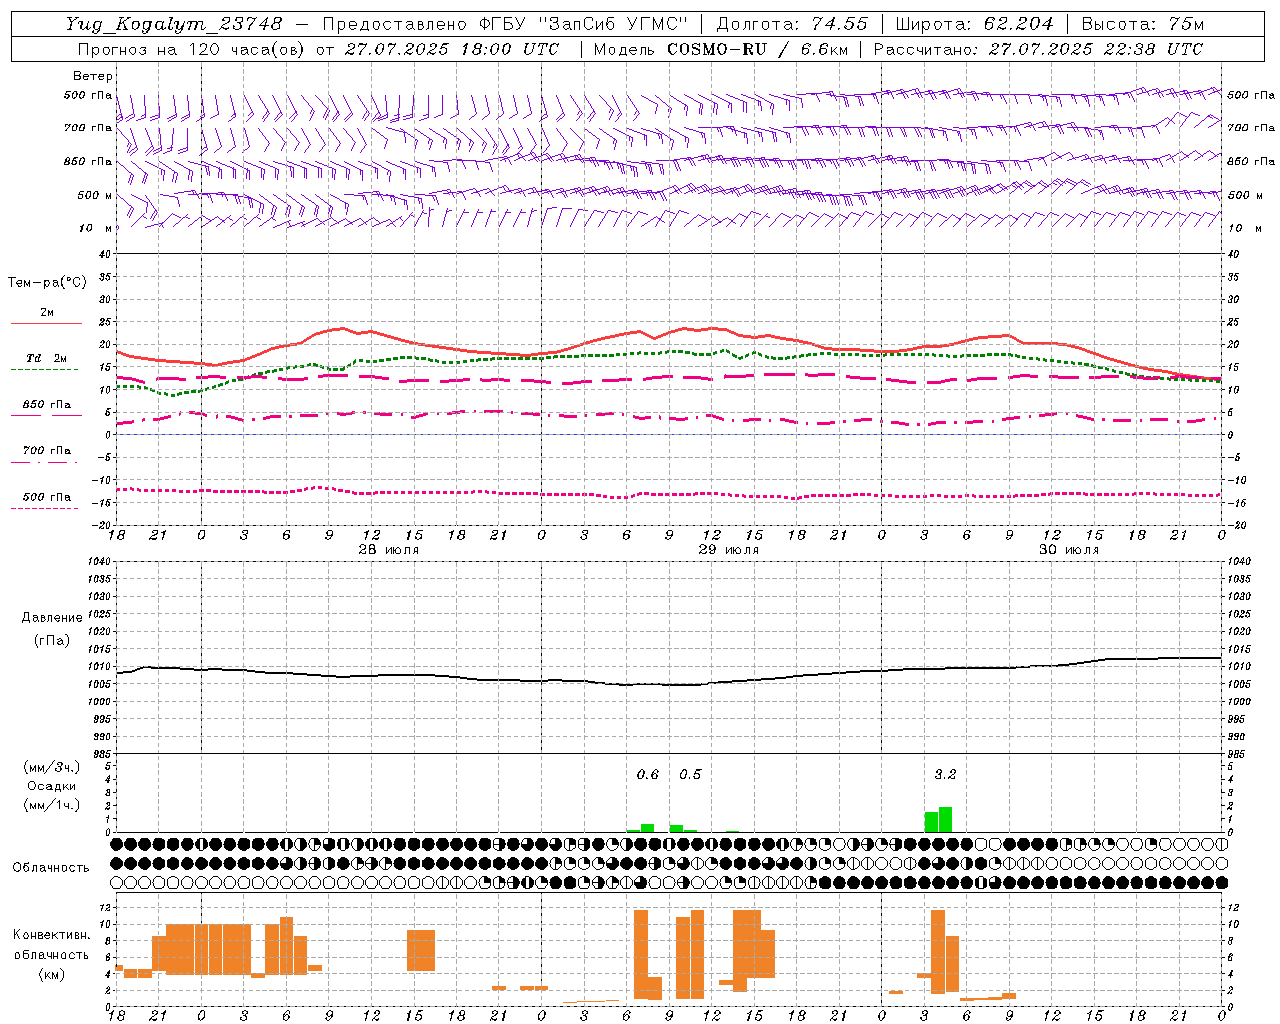Viewport: 1280px width, 1024px height.
Task: Click the solid red line sample under 2м
Action: [46, 323]
